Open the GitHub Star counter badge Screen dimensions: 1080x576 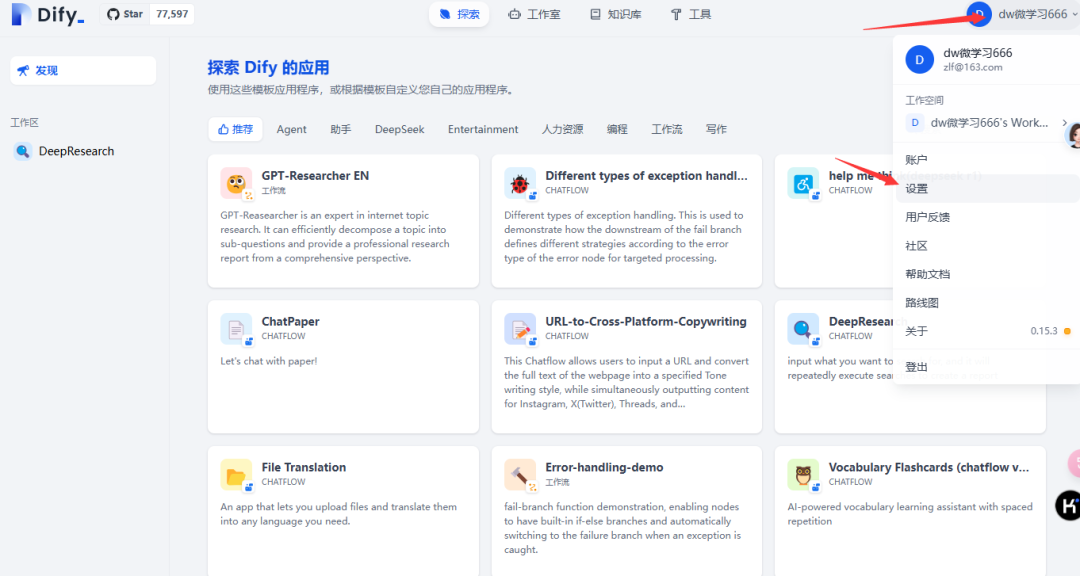pos(150,15)
